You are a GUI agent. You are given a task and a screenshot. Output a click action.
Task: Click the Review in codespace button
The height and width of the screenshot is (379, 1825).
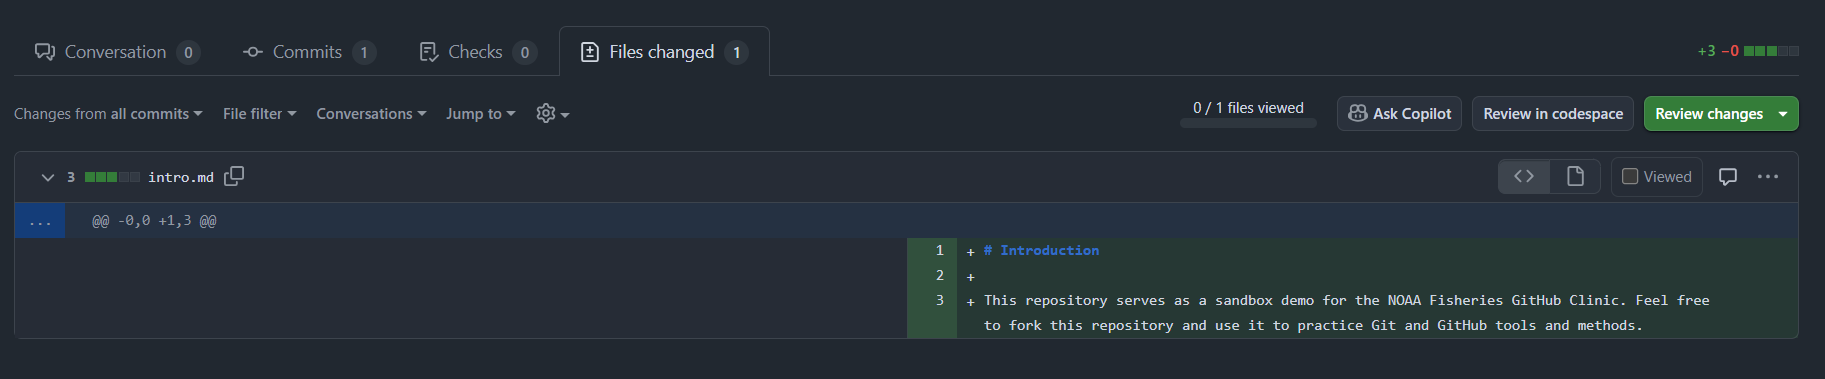point(1553,113)
